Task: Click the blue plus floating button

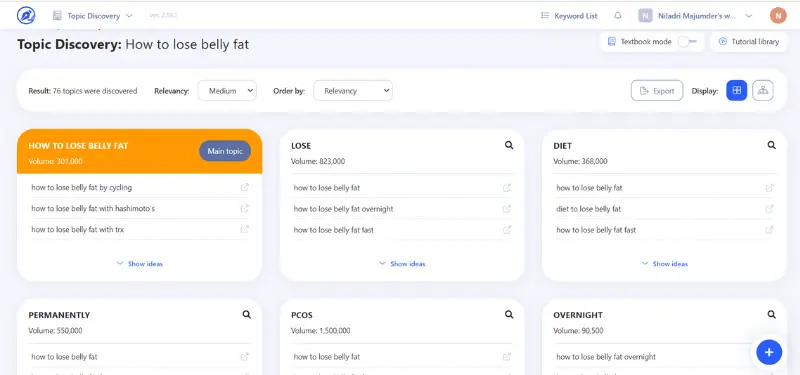Action: point(769,352)
